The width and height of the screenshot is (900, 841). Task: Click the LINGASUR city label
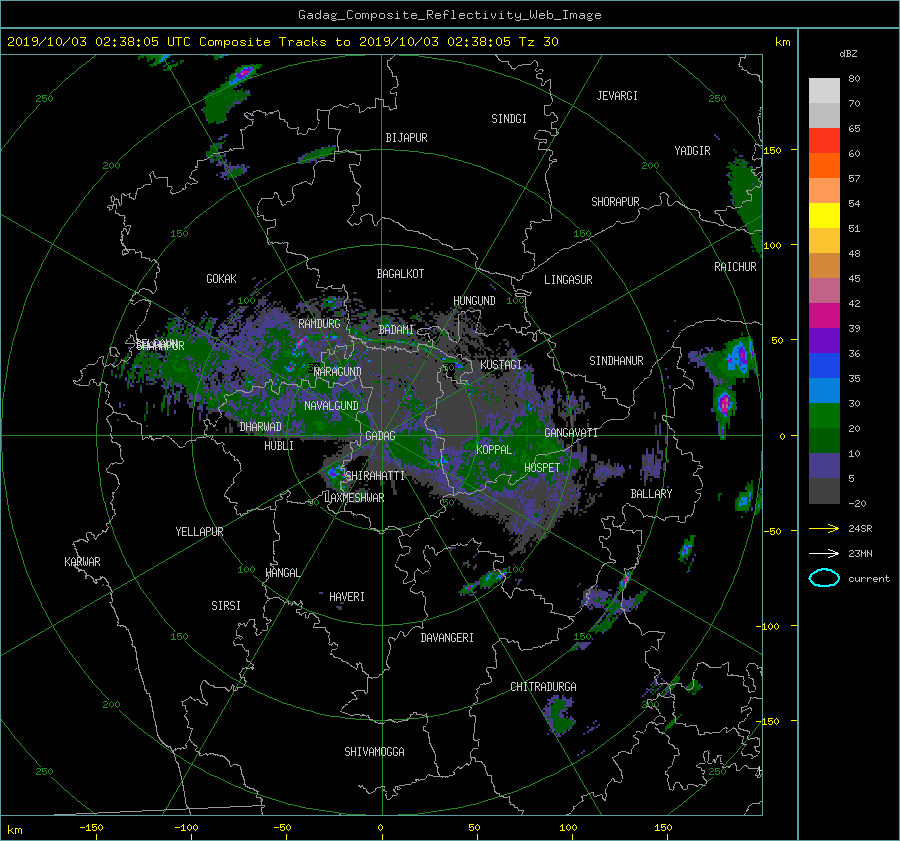568,280
